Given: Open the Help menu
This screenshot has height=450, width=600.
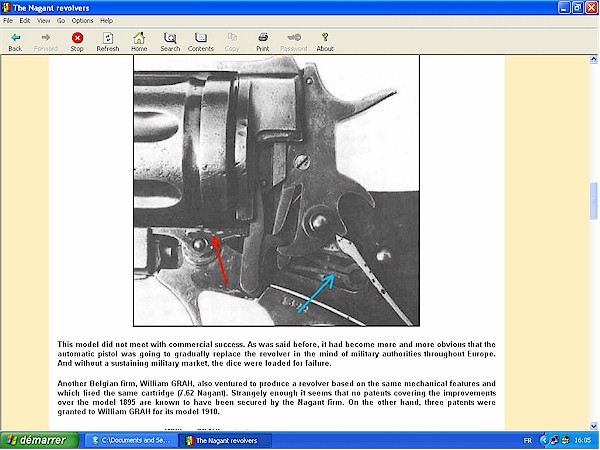Looking at the screenshot, I should [106, 21].
